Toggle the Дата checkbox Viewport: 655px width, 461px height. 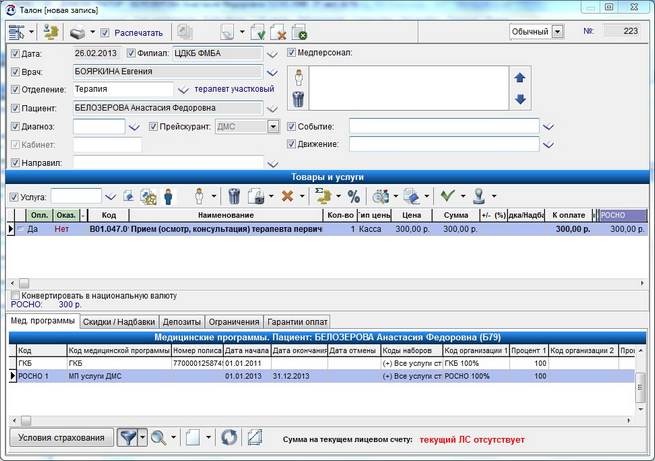coord(15,54)
